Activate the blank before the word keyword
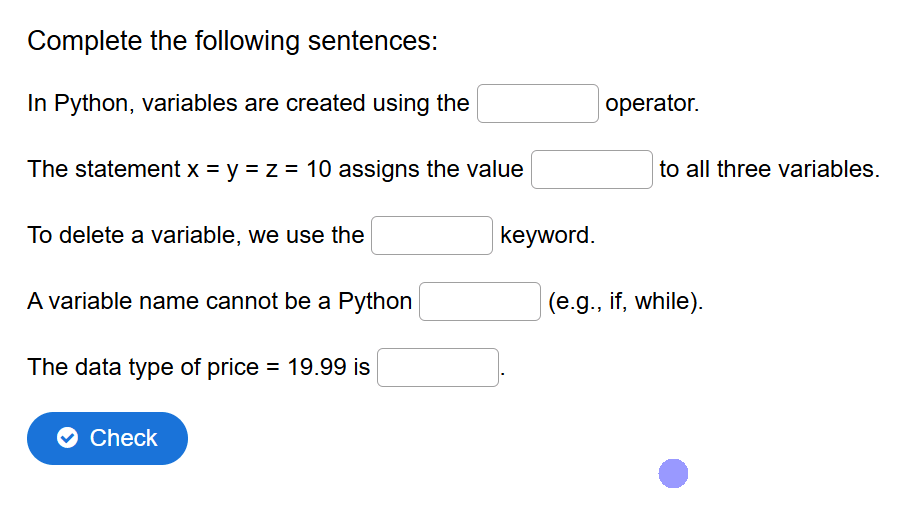924x511 pixels. [x=432, y=236]
